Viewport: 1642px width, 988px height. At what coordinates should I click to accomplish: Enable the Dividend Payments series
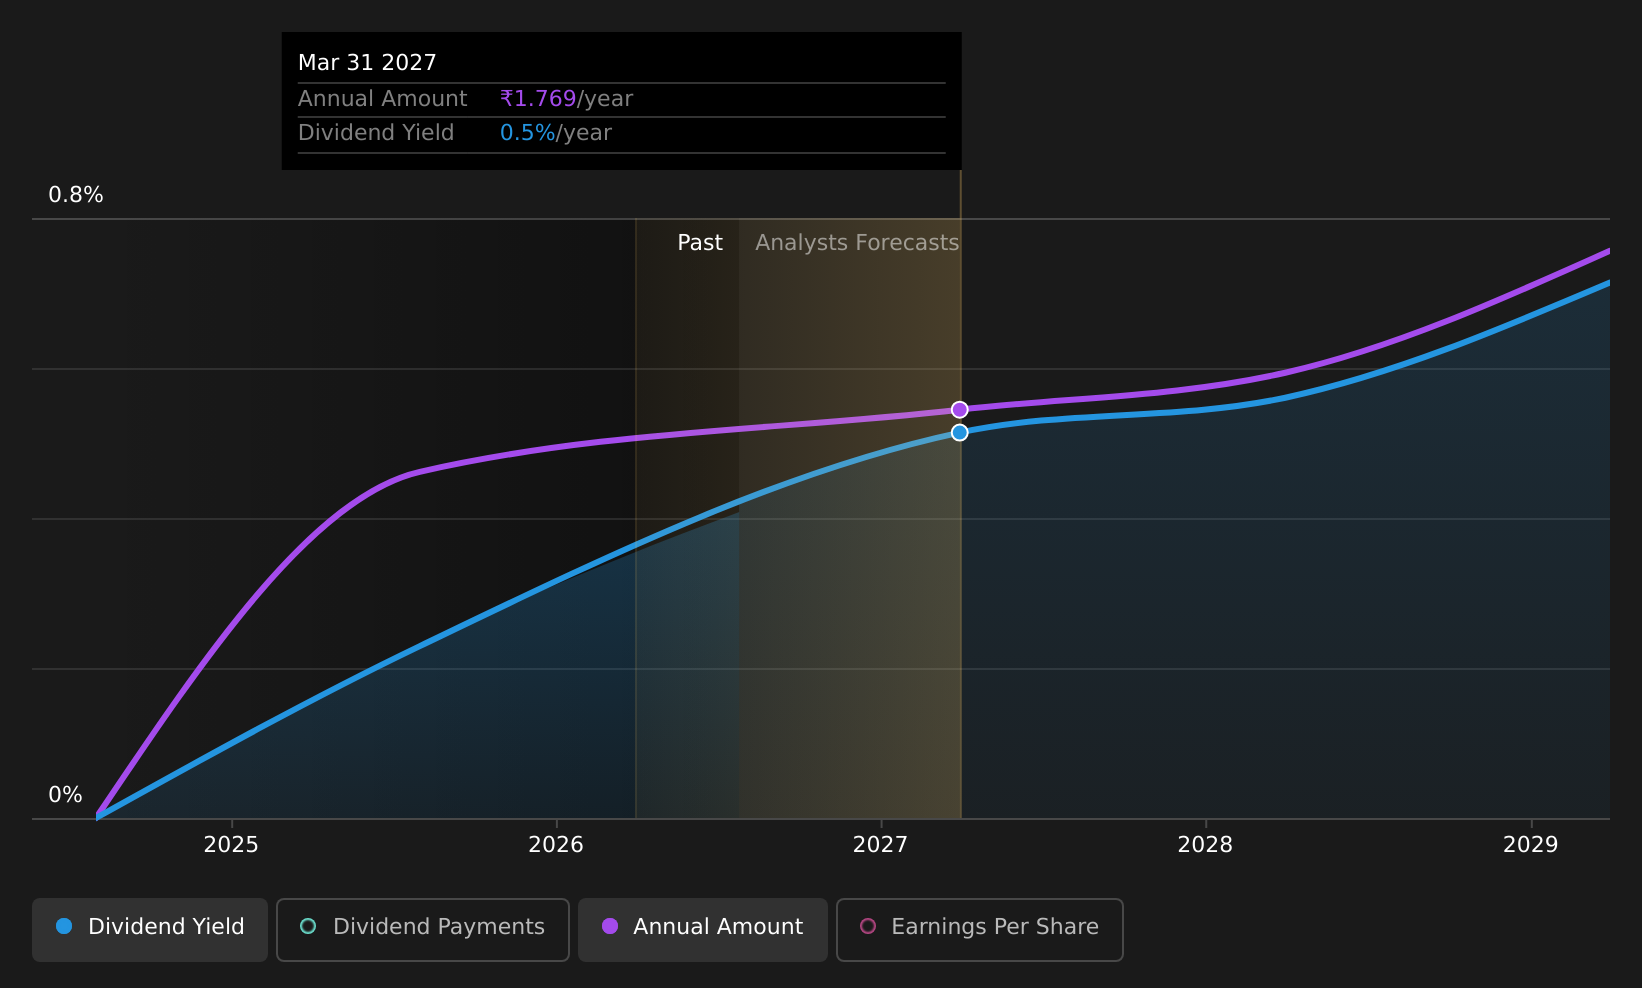click(x=423, y=929)
